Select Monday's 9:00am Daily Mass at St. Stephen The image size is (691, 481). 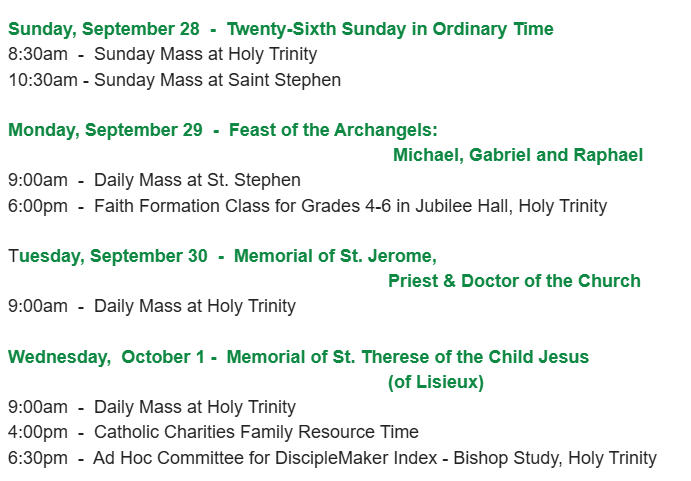pos(154,181)
